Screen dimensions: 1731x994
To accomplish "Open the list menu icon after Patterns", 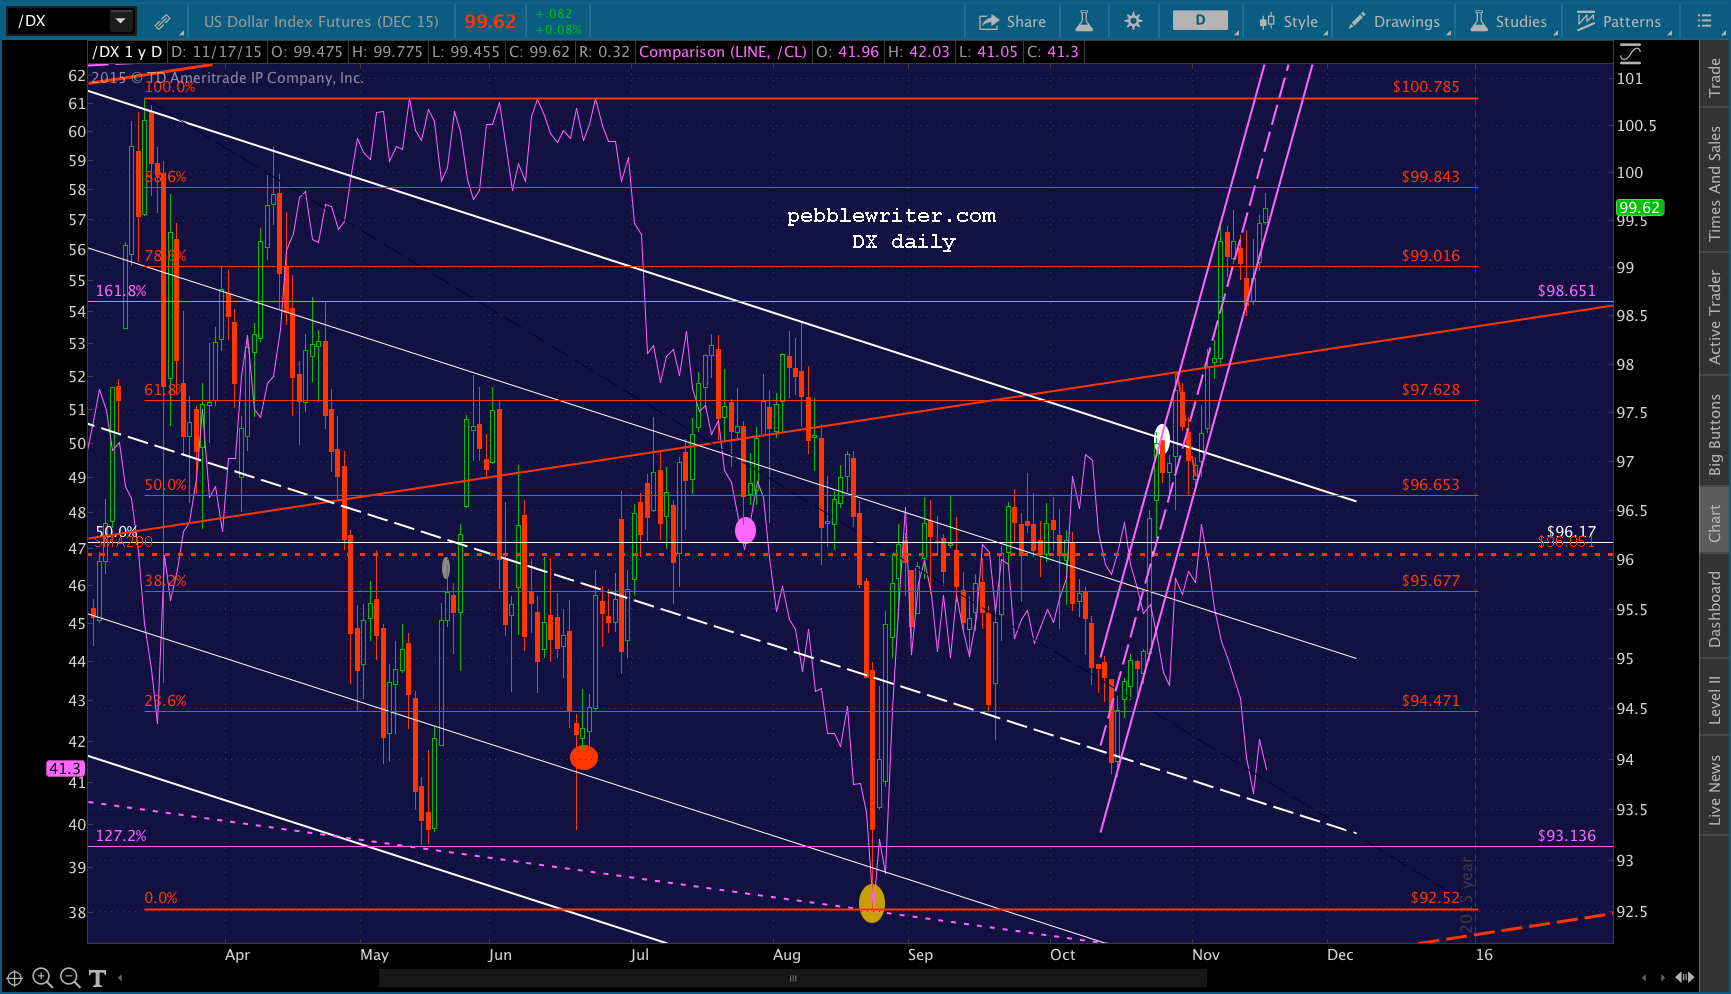I will (x=1705, y=21).
